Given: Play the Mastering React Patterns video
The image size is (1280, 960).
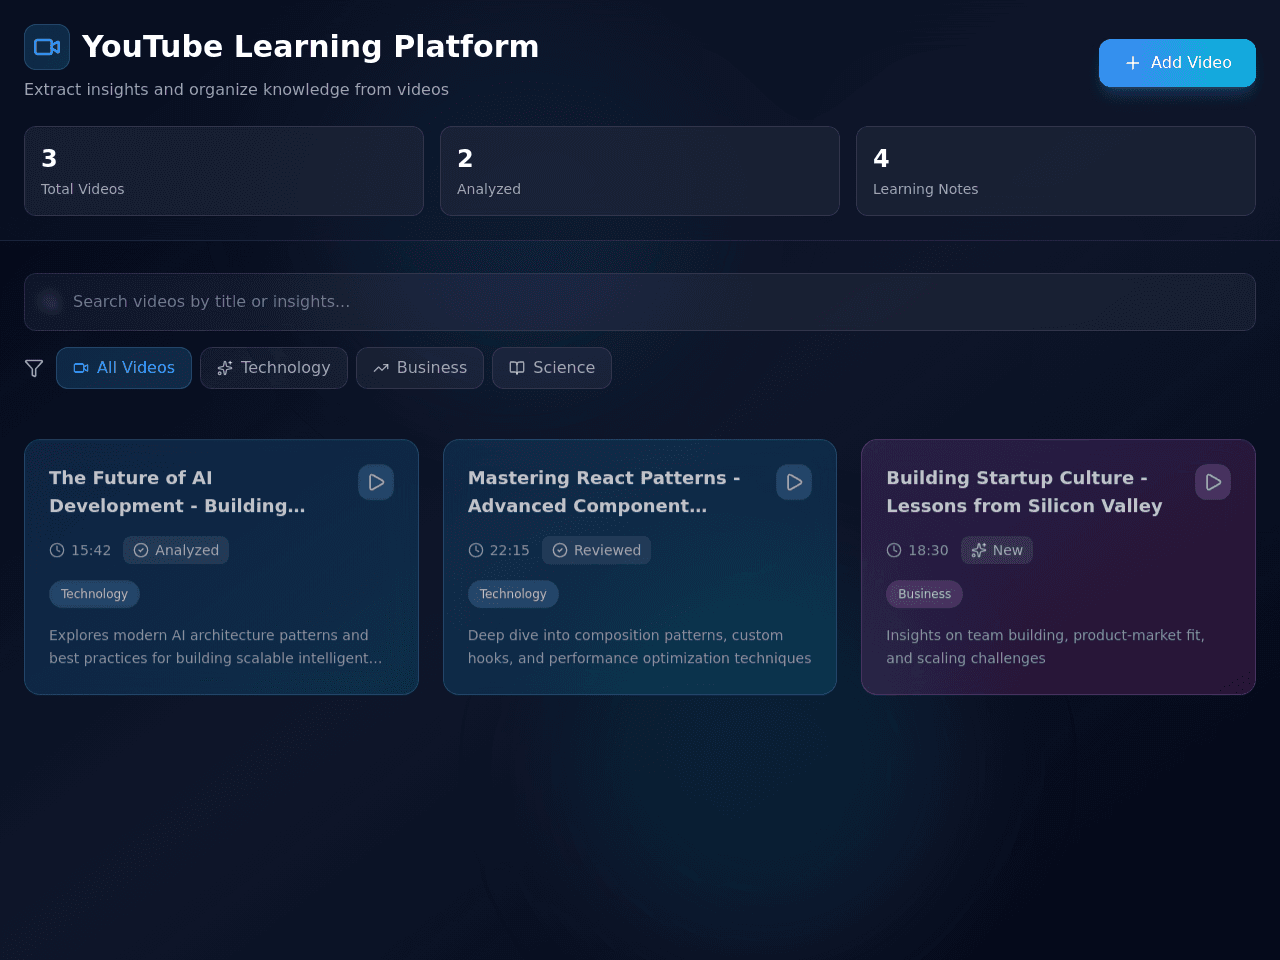Looking at the screenshot, I should tap(794, 482).
